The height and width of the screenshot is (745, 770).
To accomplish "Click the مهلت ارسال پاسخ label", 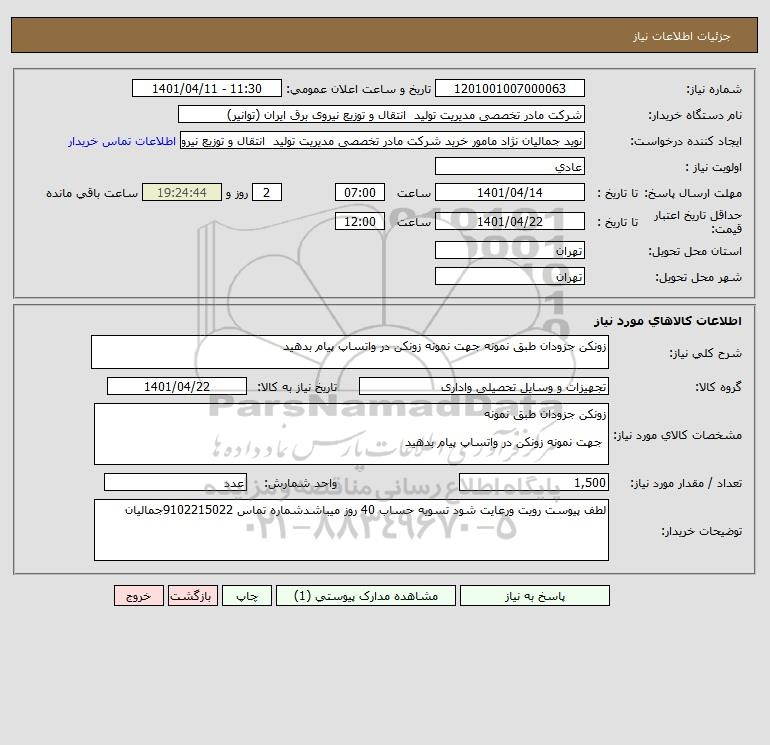I will [692, 193].
